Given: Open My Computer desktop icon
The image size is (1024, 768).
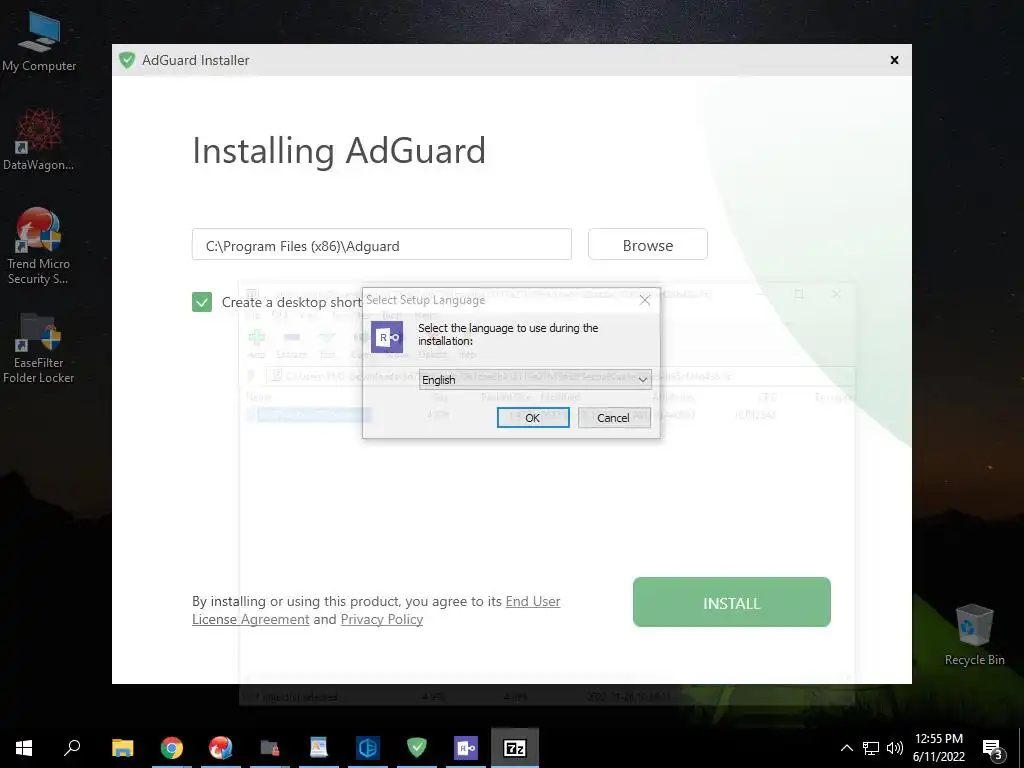Looking at the screenshot, I should [39, 40].
